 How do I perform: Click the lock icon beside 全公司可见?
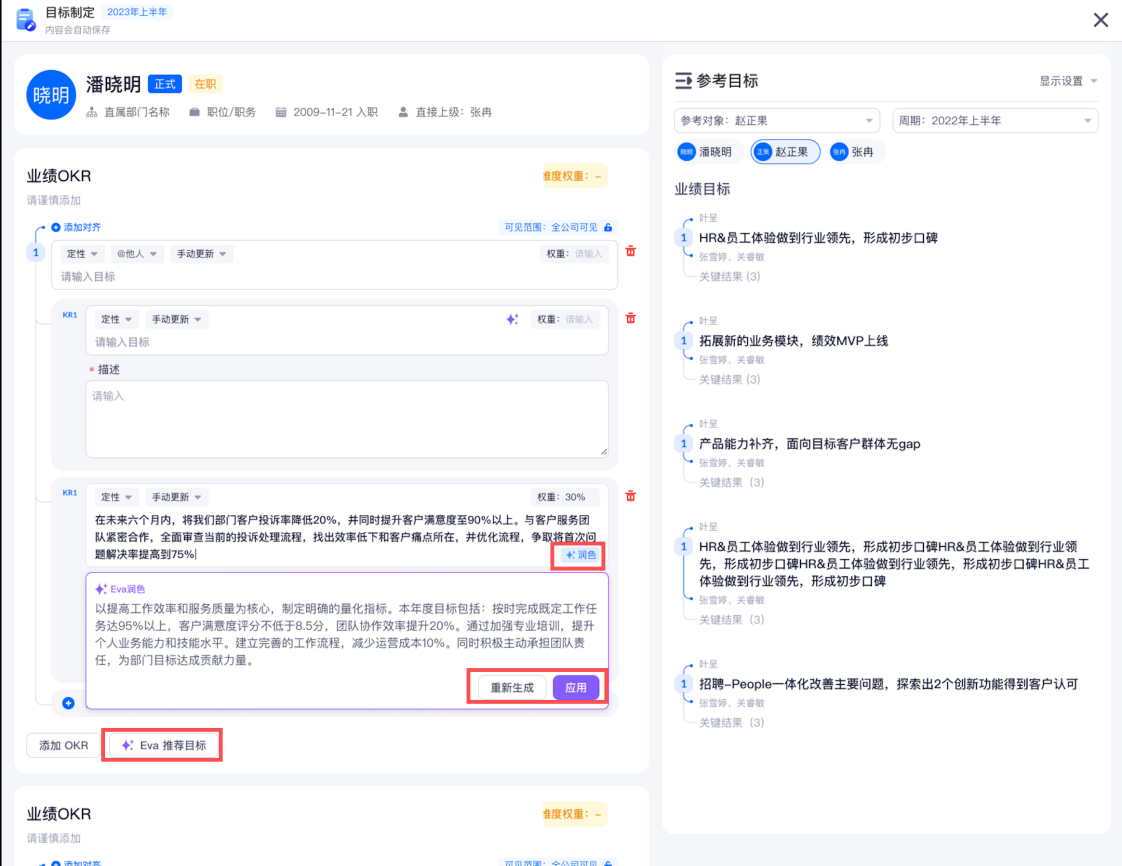pyautogui.click(x=608, y=228)
